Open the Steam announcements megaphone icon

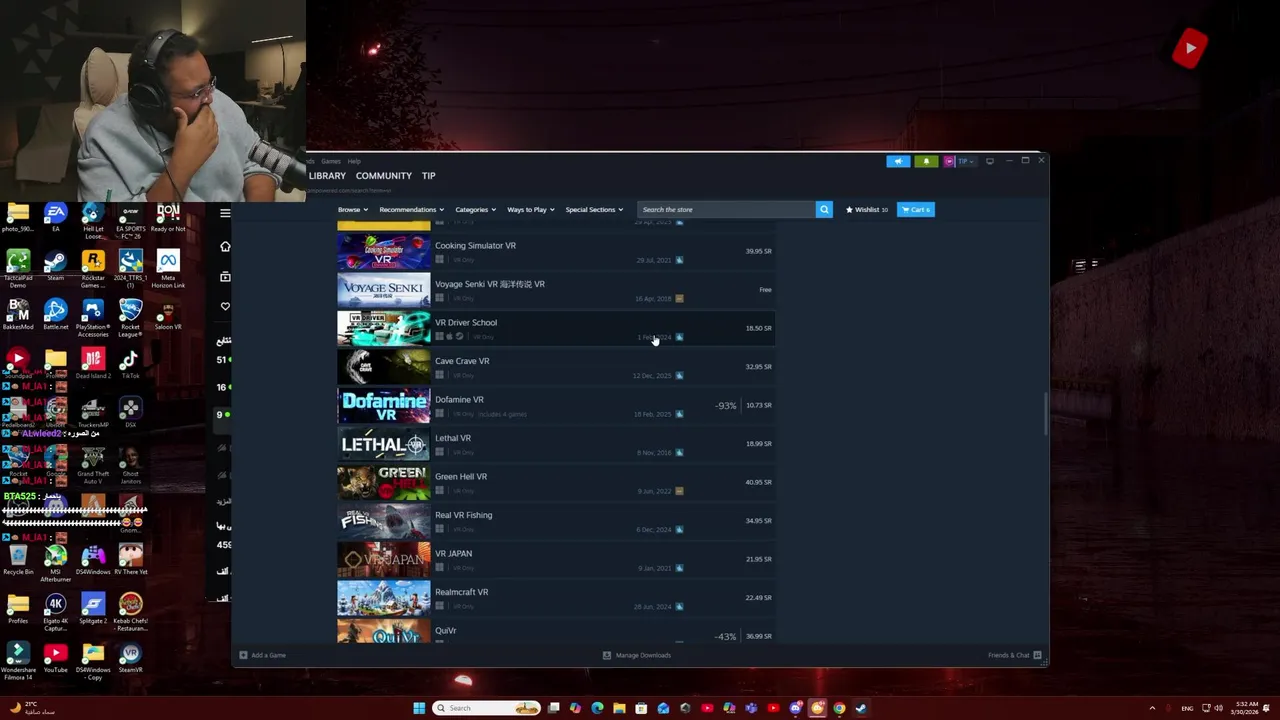(x=898, y=161)
